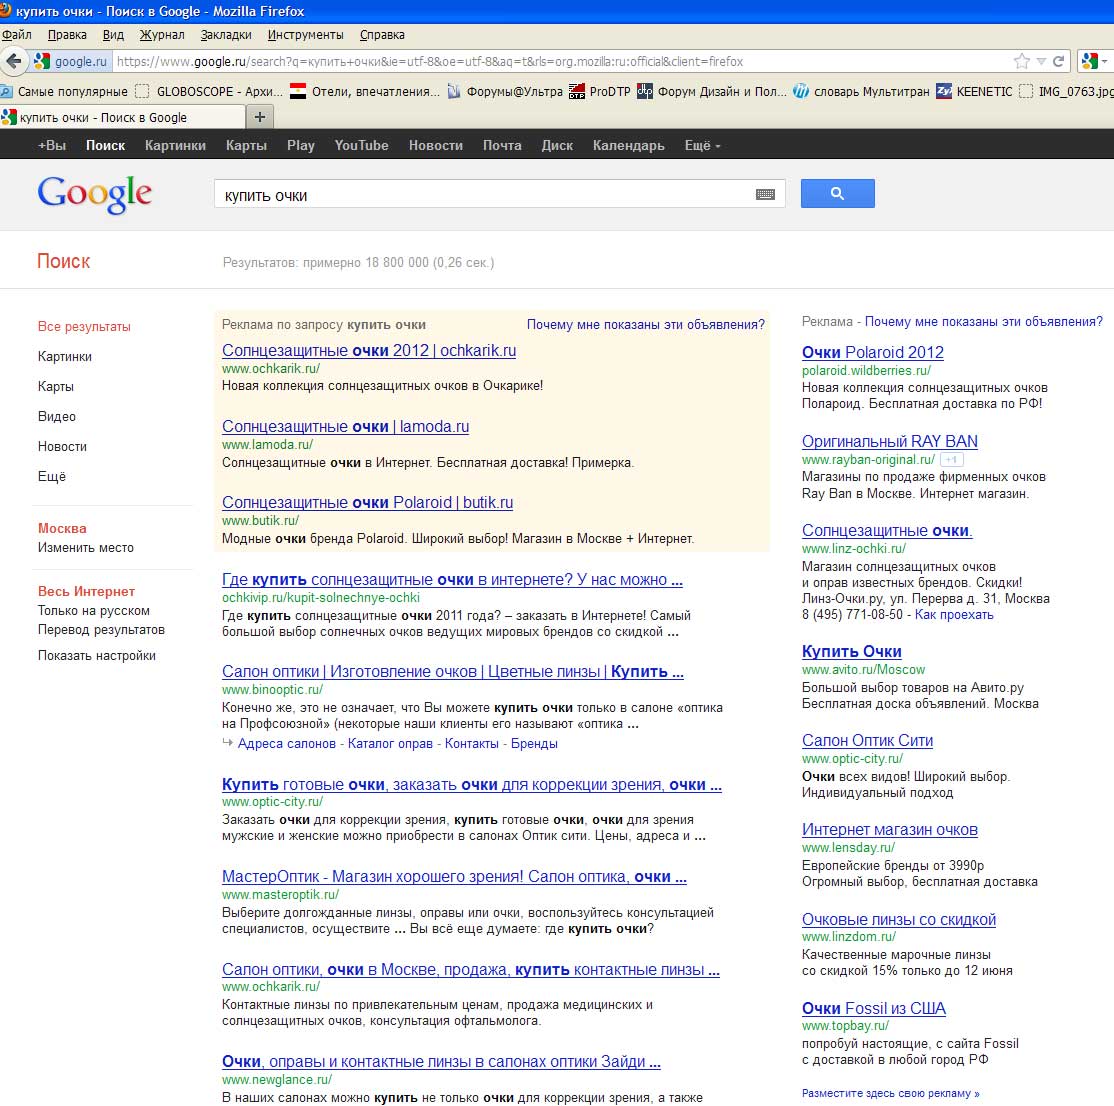Open the Где купить солнцезащитные очки result
Viewport: 1114px width, 1106px height.
(452, 580)
